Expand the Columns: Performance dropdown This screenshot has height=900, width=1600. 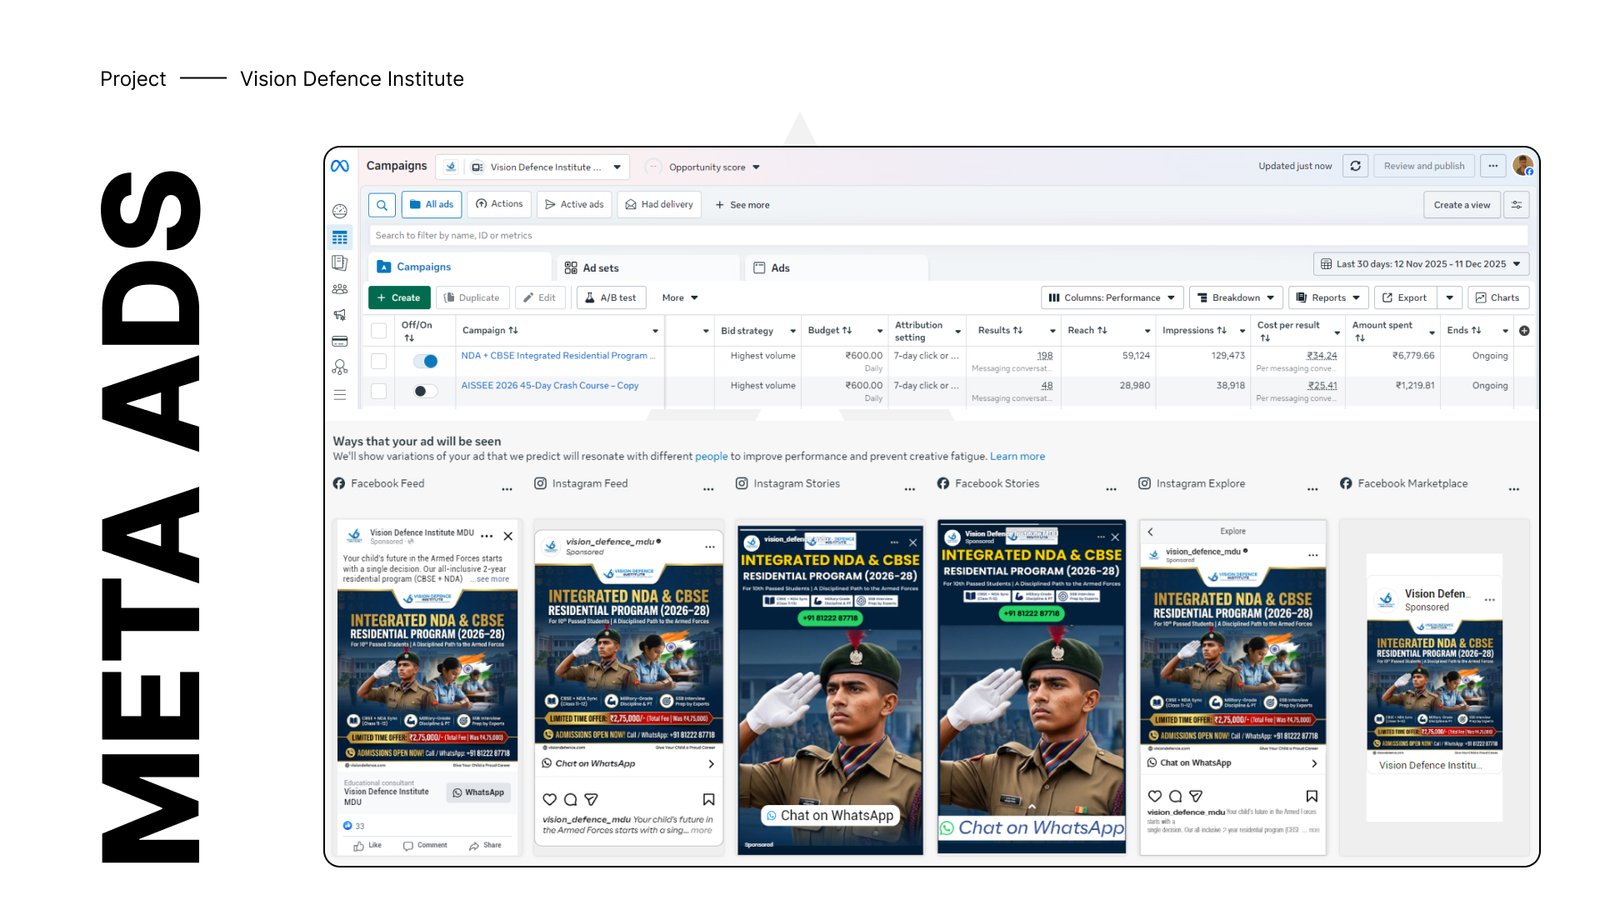1111,298
